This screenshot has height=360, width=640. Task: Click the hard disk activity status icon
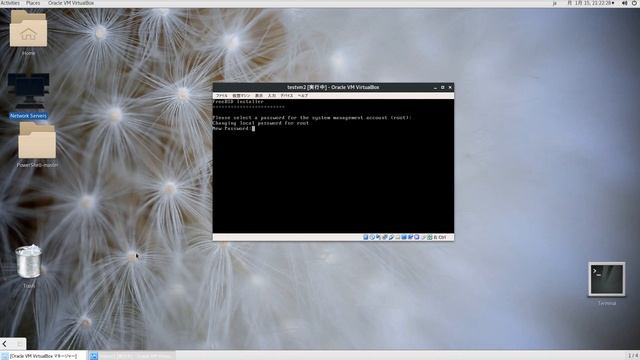click(x=366, y=237)
